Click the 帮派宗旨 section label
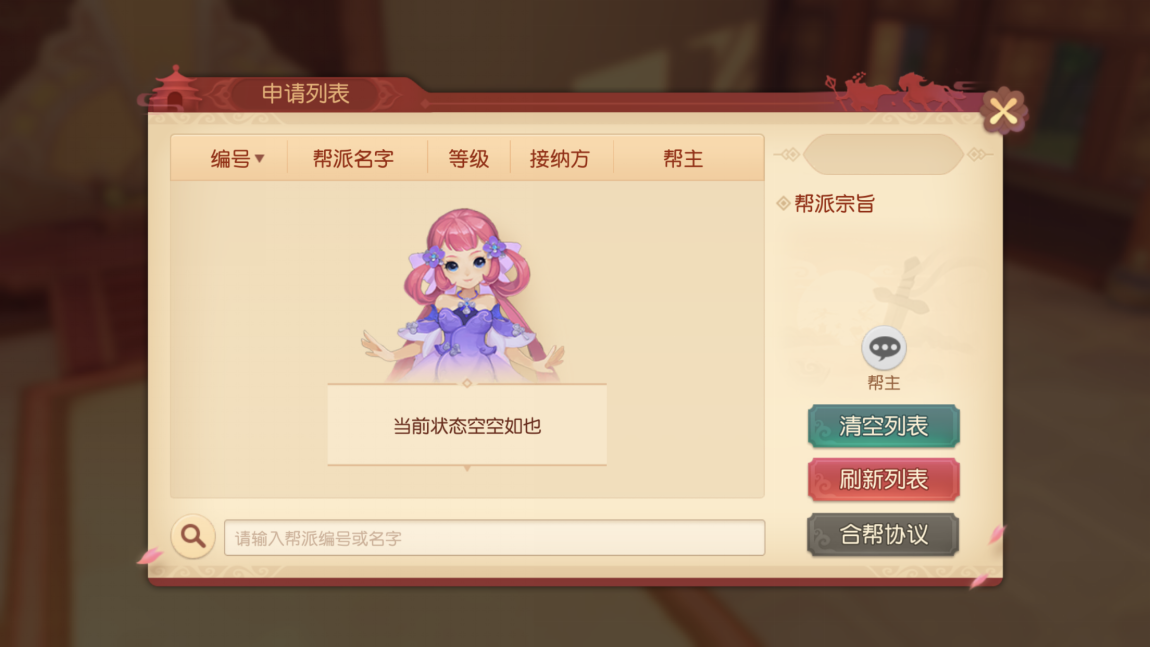 pos(835,203)
